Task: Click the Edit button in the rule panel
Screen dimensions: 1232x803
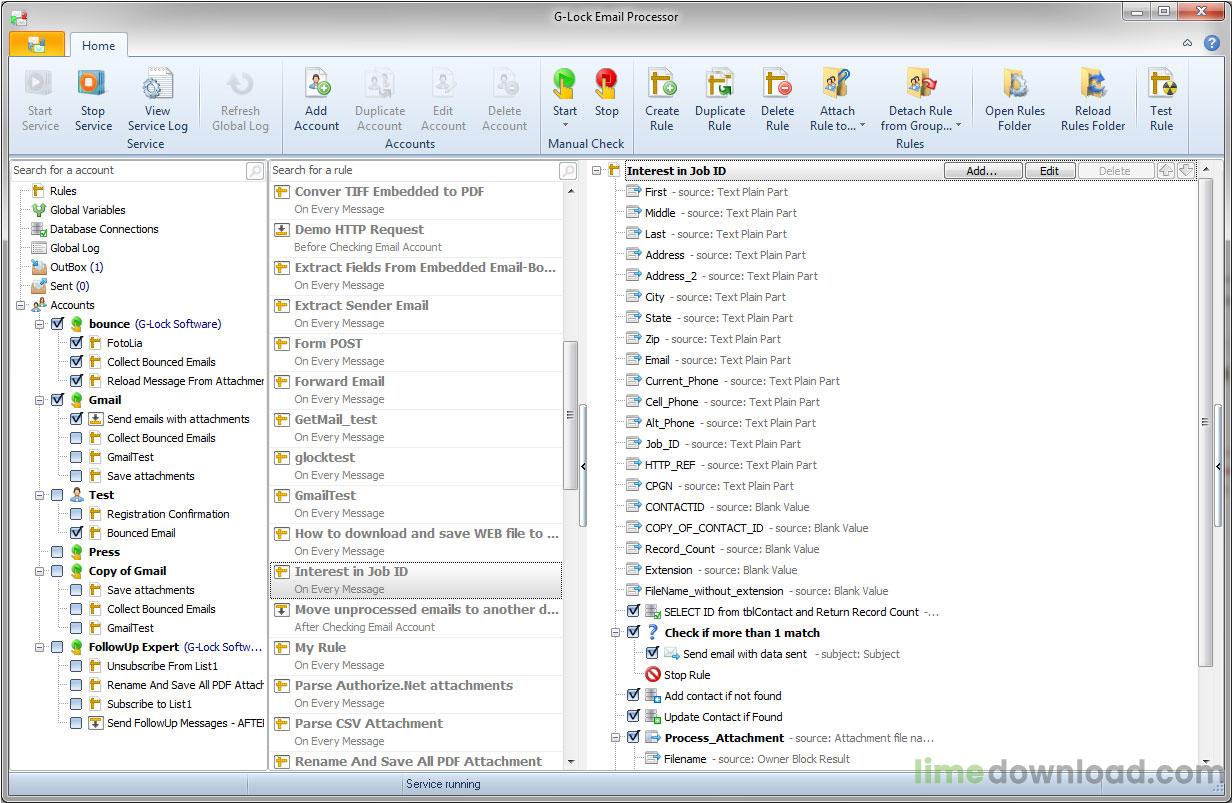Action: point(1050,170)
